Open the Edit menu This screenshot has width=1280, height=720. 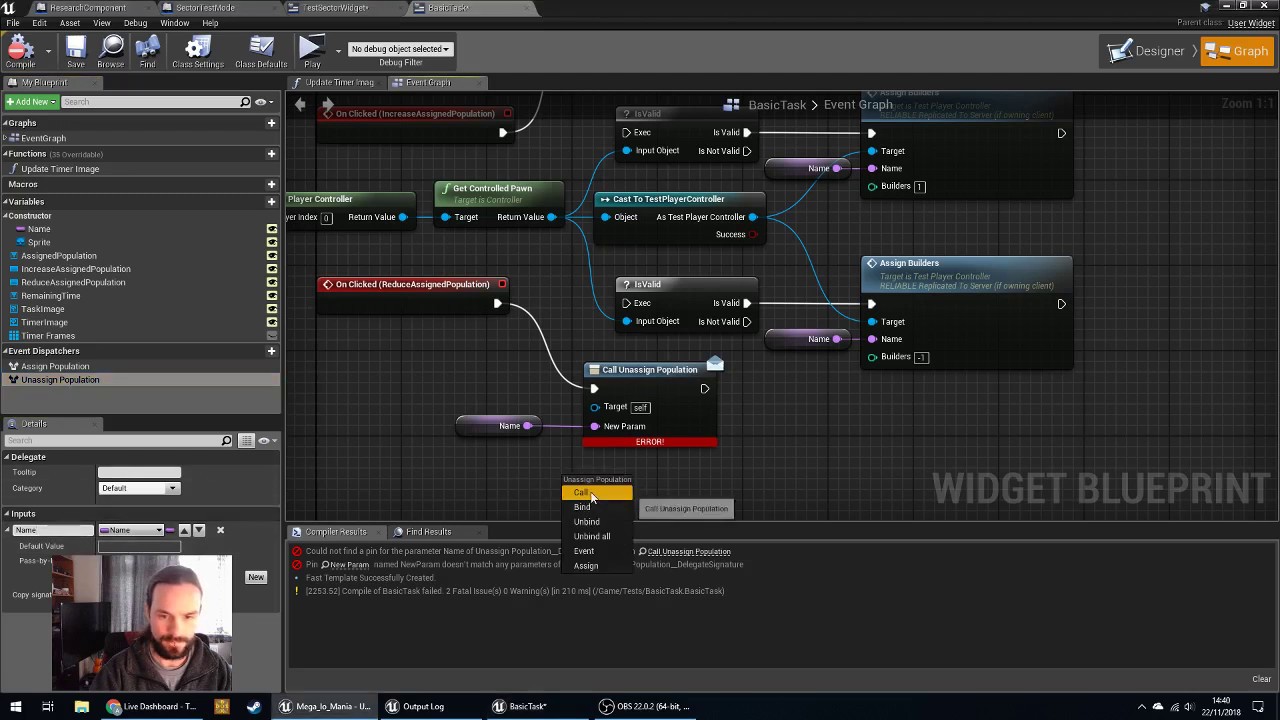pyautogui.click(x=39, y=23)
